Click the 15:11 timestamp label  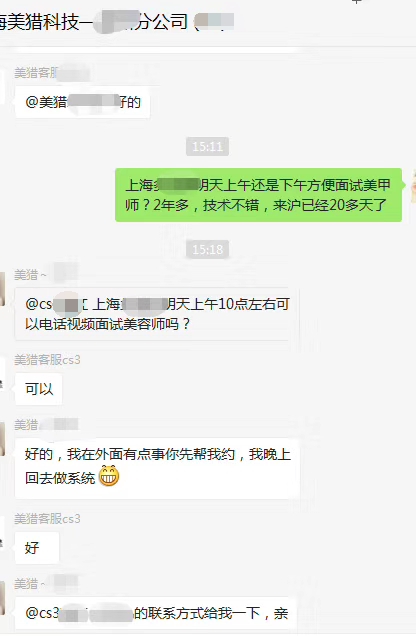[208, 146]
